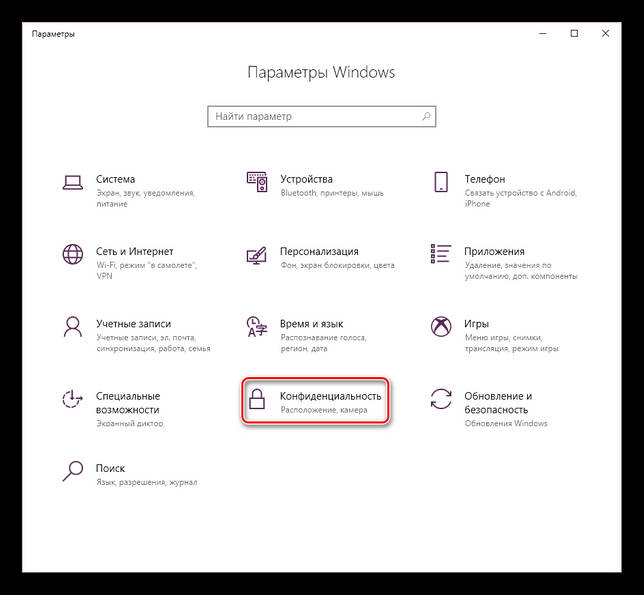Click the Экранный диктор description
Image resolution: width=644 pixels, height=595 pixels.
[x=130, y=423]
